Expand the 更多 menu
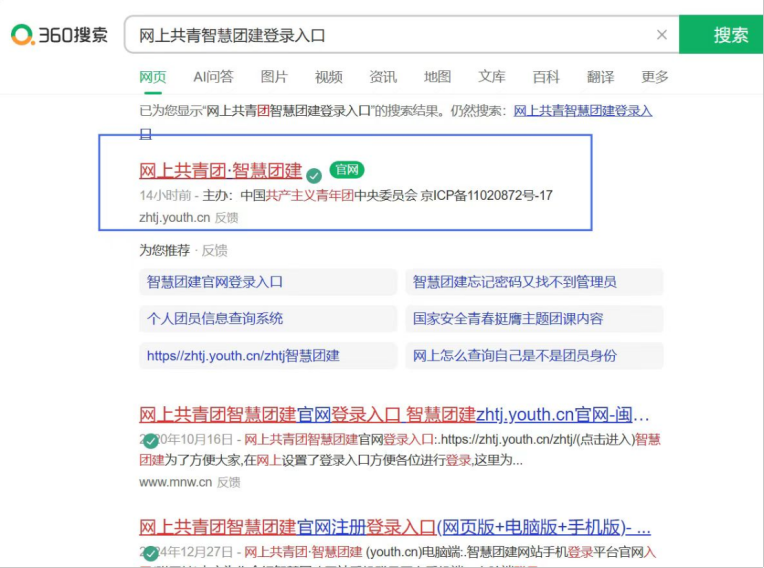This screenshot has width=764, height=568. click(x=655, y=77)
